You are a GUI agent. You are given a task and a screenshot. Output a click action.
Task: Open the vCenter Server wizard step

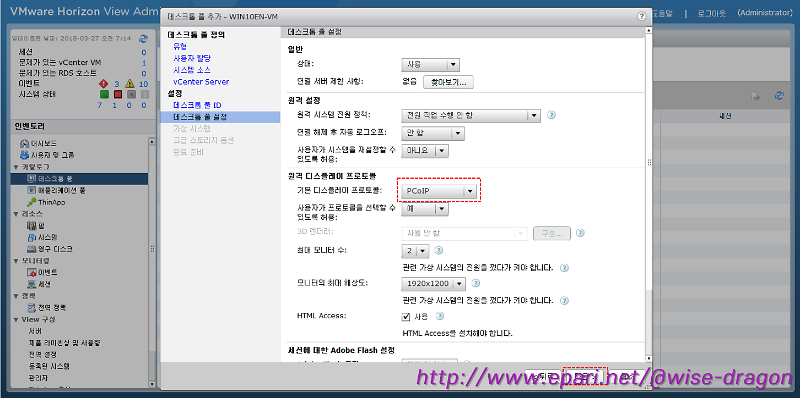(201, 82)
